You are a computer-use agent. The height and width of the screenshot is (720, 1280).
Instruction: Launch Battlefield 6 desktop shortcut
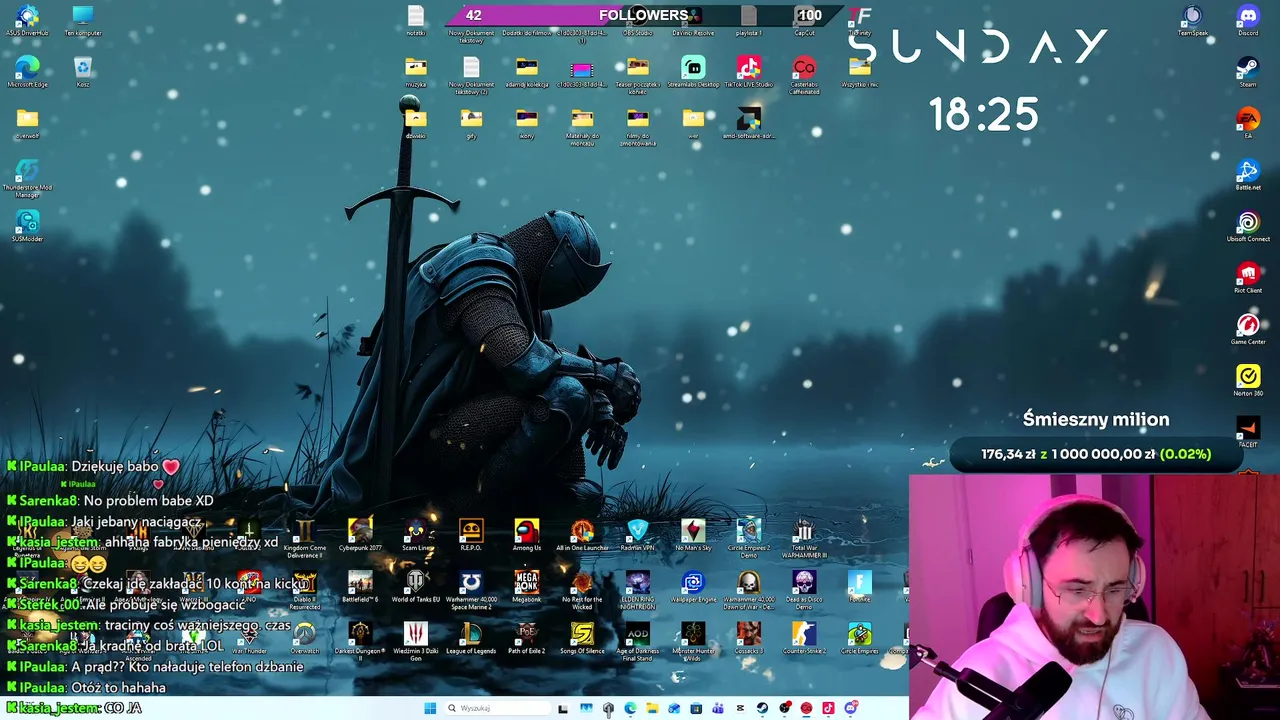point(360,587)
